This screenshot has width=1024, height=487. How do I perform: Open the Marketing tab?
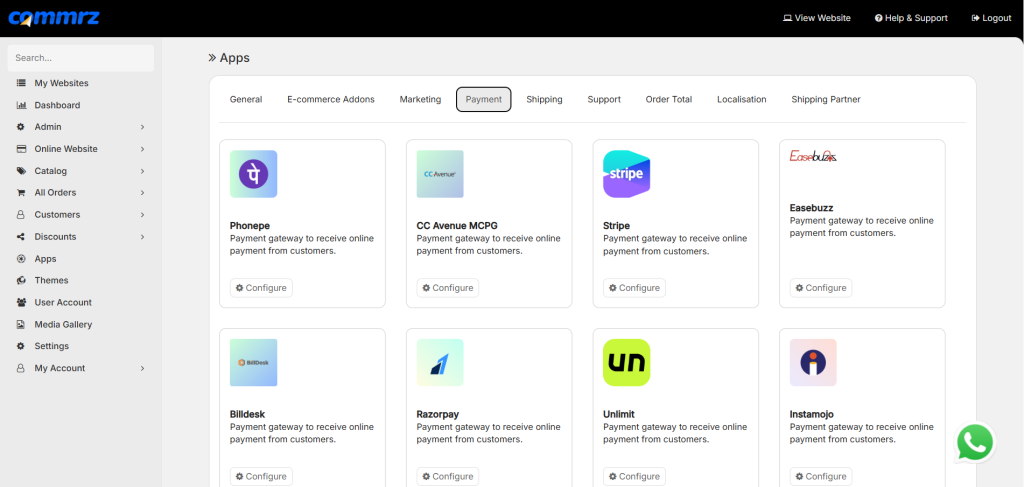tap(421, 99)
